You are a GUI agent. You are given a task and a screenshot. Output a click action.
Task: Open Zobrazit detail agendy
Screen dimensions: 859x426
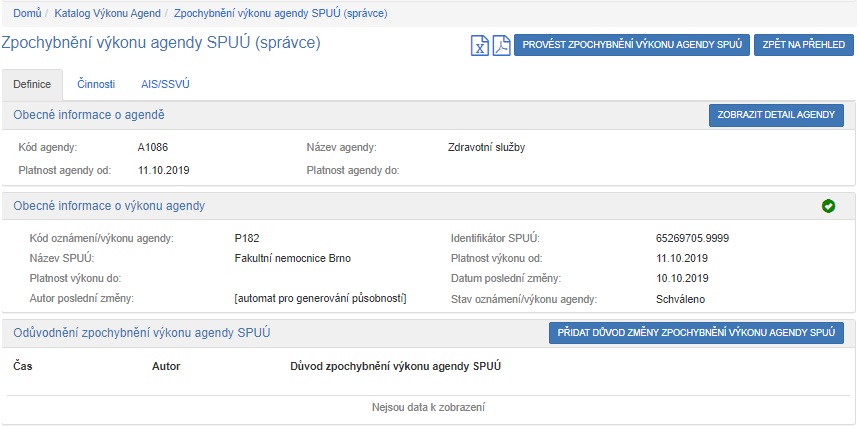tap(776, 115)
